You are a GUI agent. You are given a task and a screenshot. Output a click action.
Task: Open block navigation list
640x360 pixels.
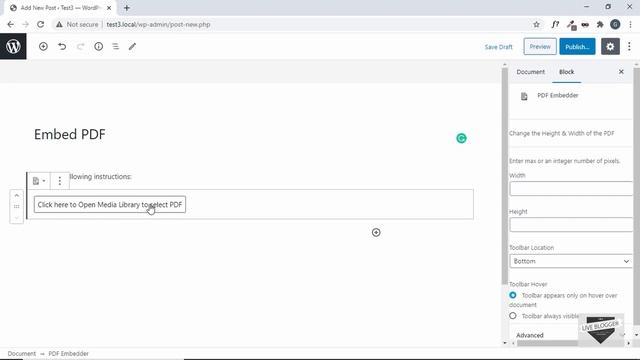116,47
